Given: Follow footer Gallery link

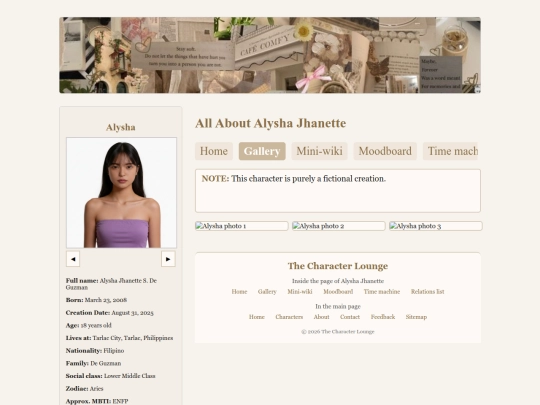Looking at the screenshot, I should pyautogui.click(x=267, y=292).
